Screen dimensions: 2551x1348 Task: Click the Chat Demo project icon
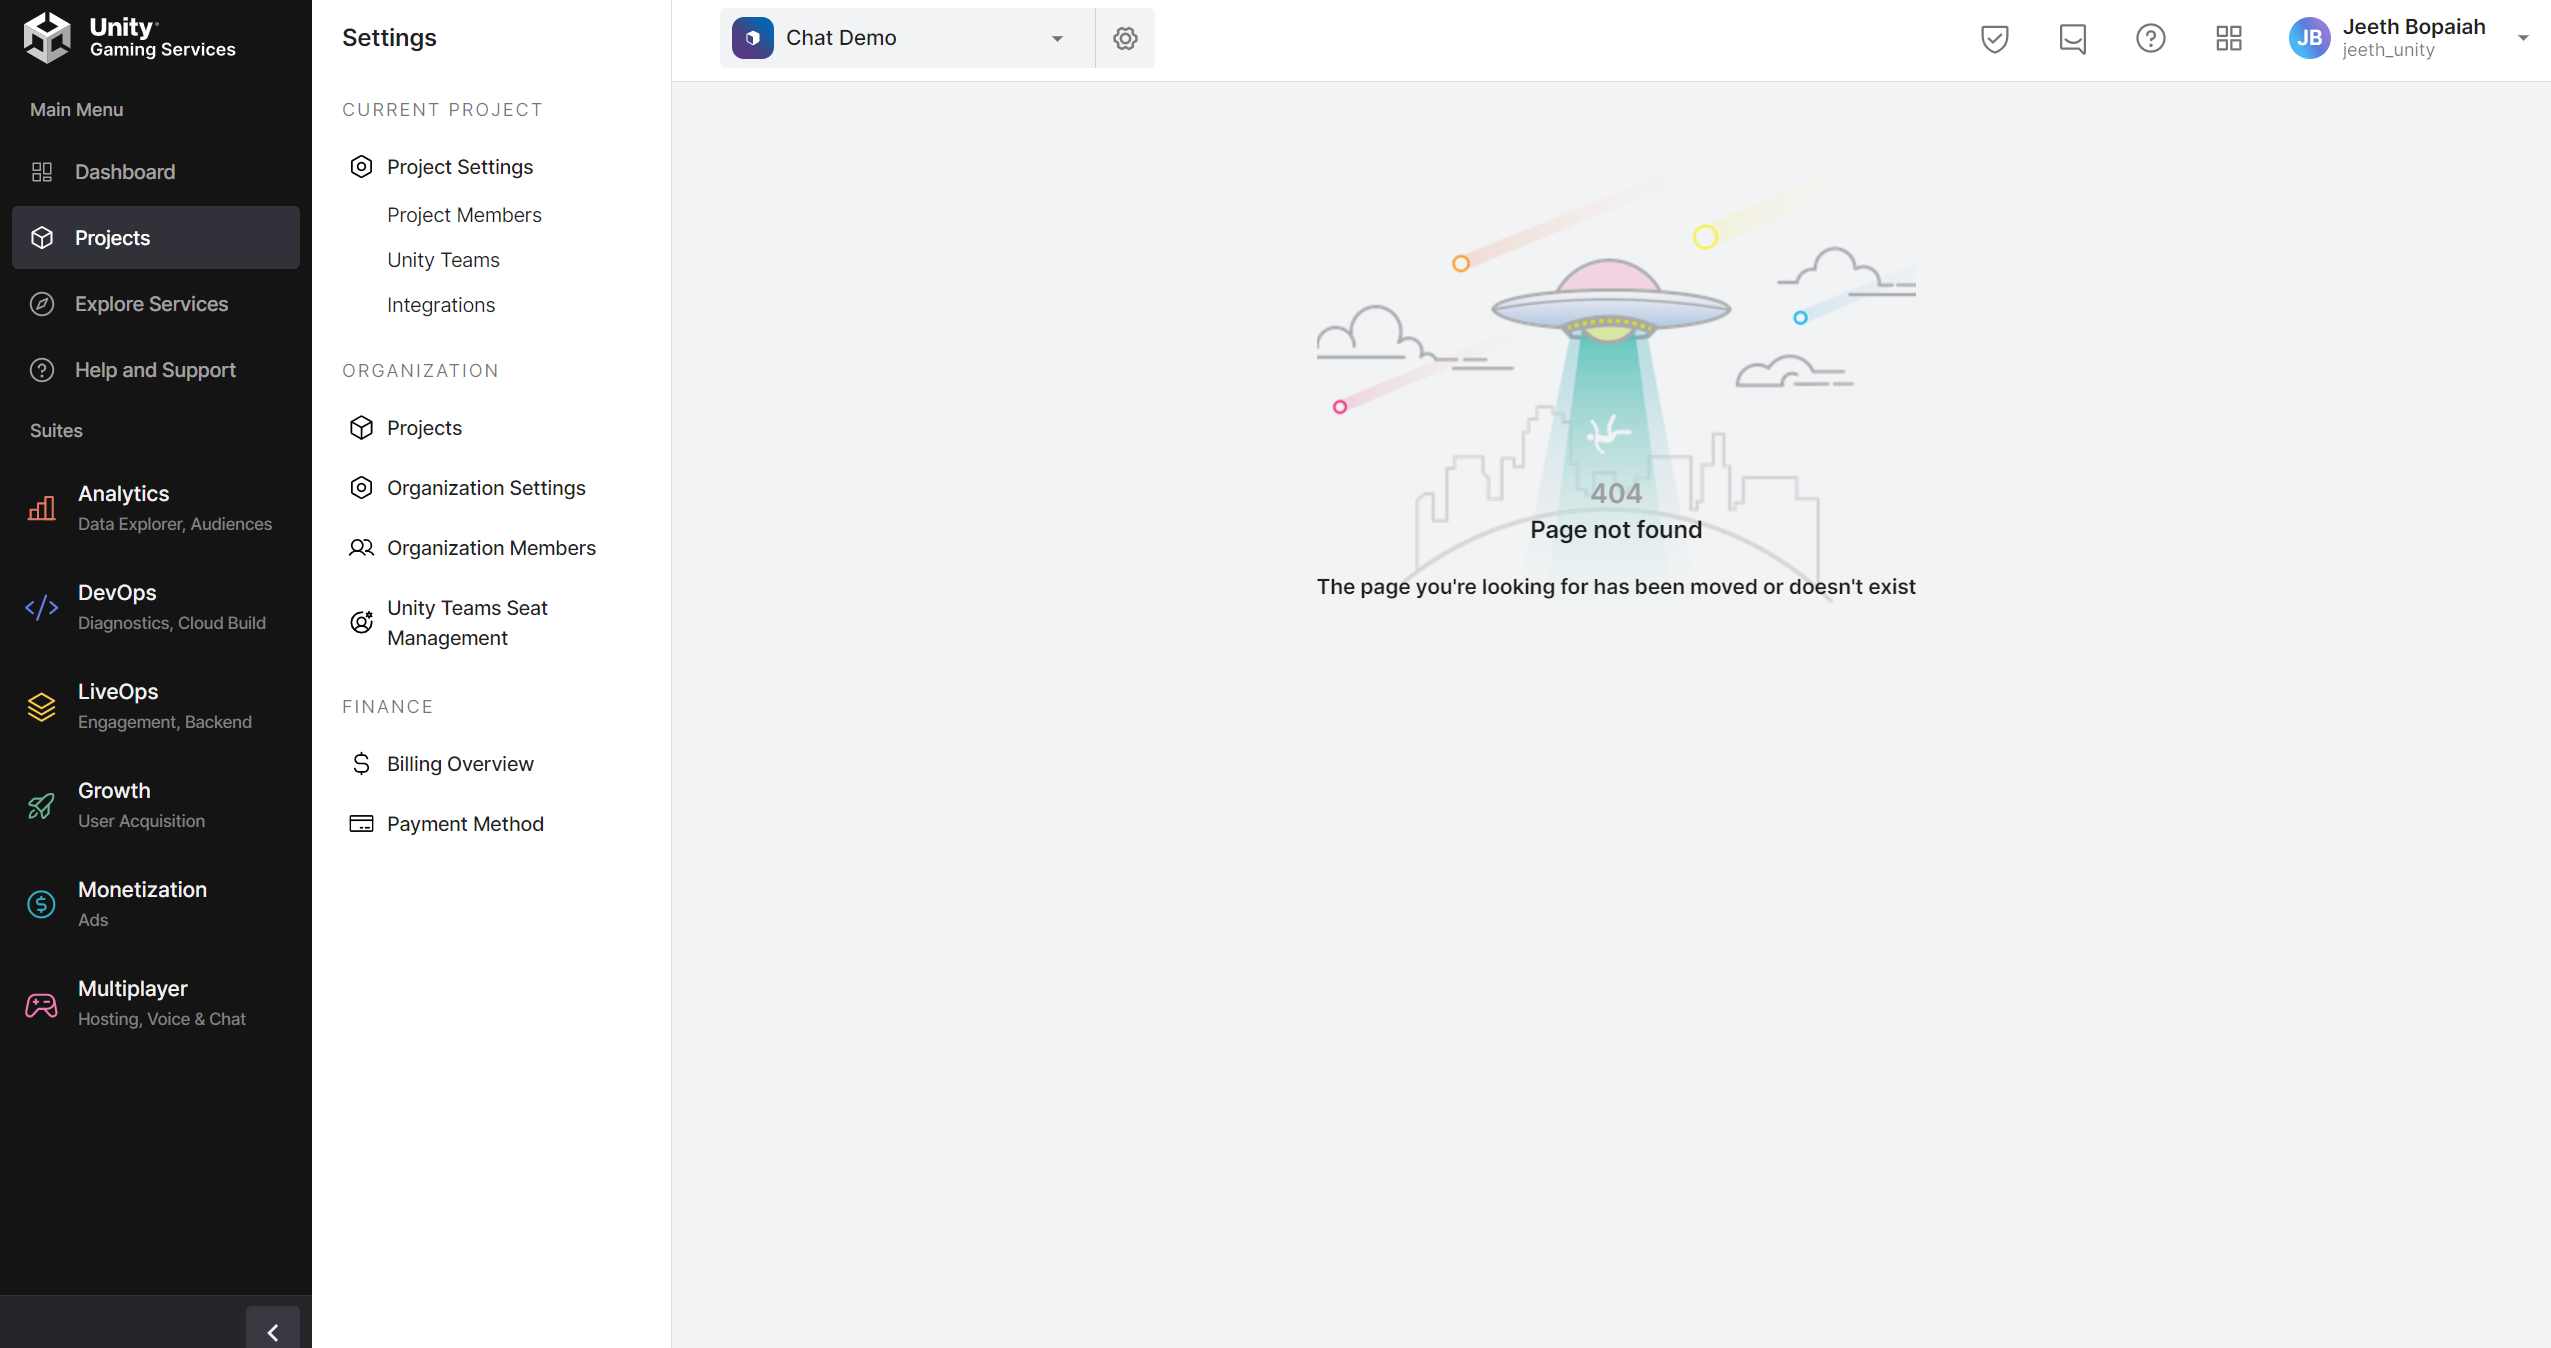[752, 38]
